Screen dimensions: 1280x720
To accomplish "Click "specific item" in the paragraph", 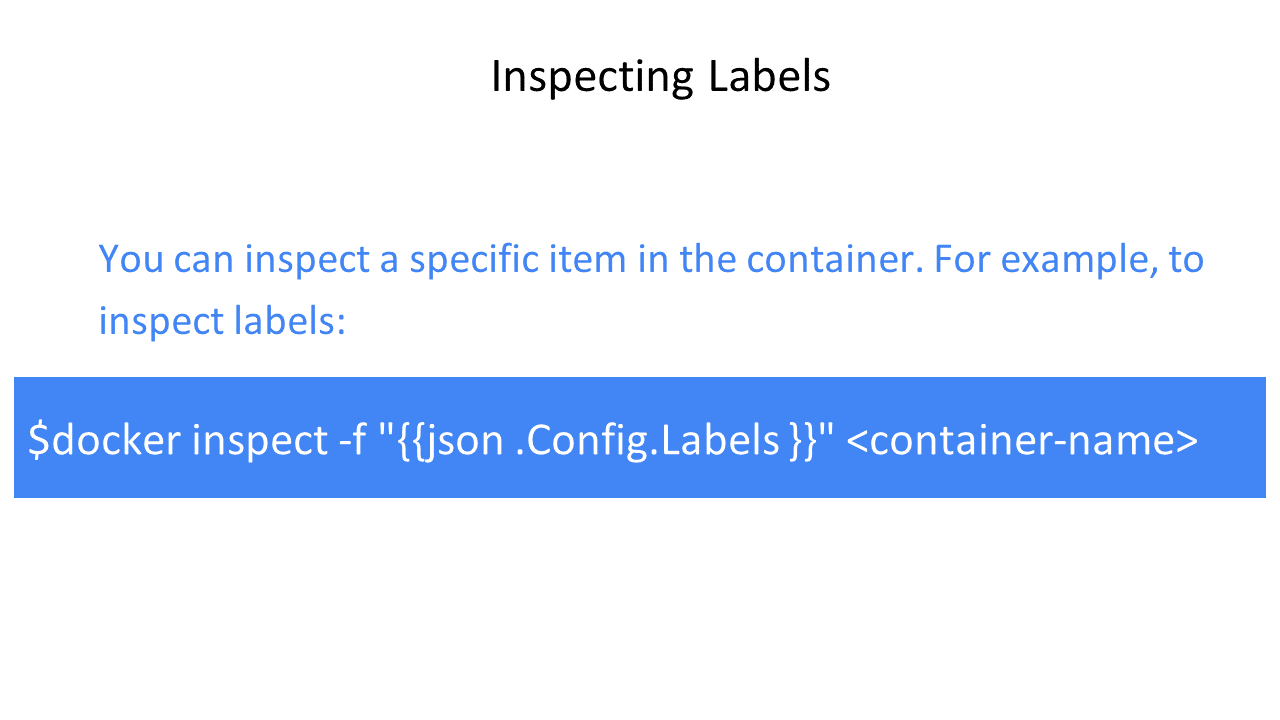I will 510,260.
